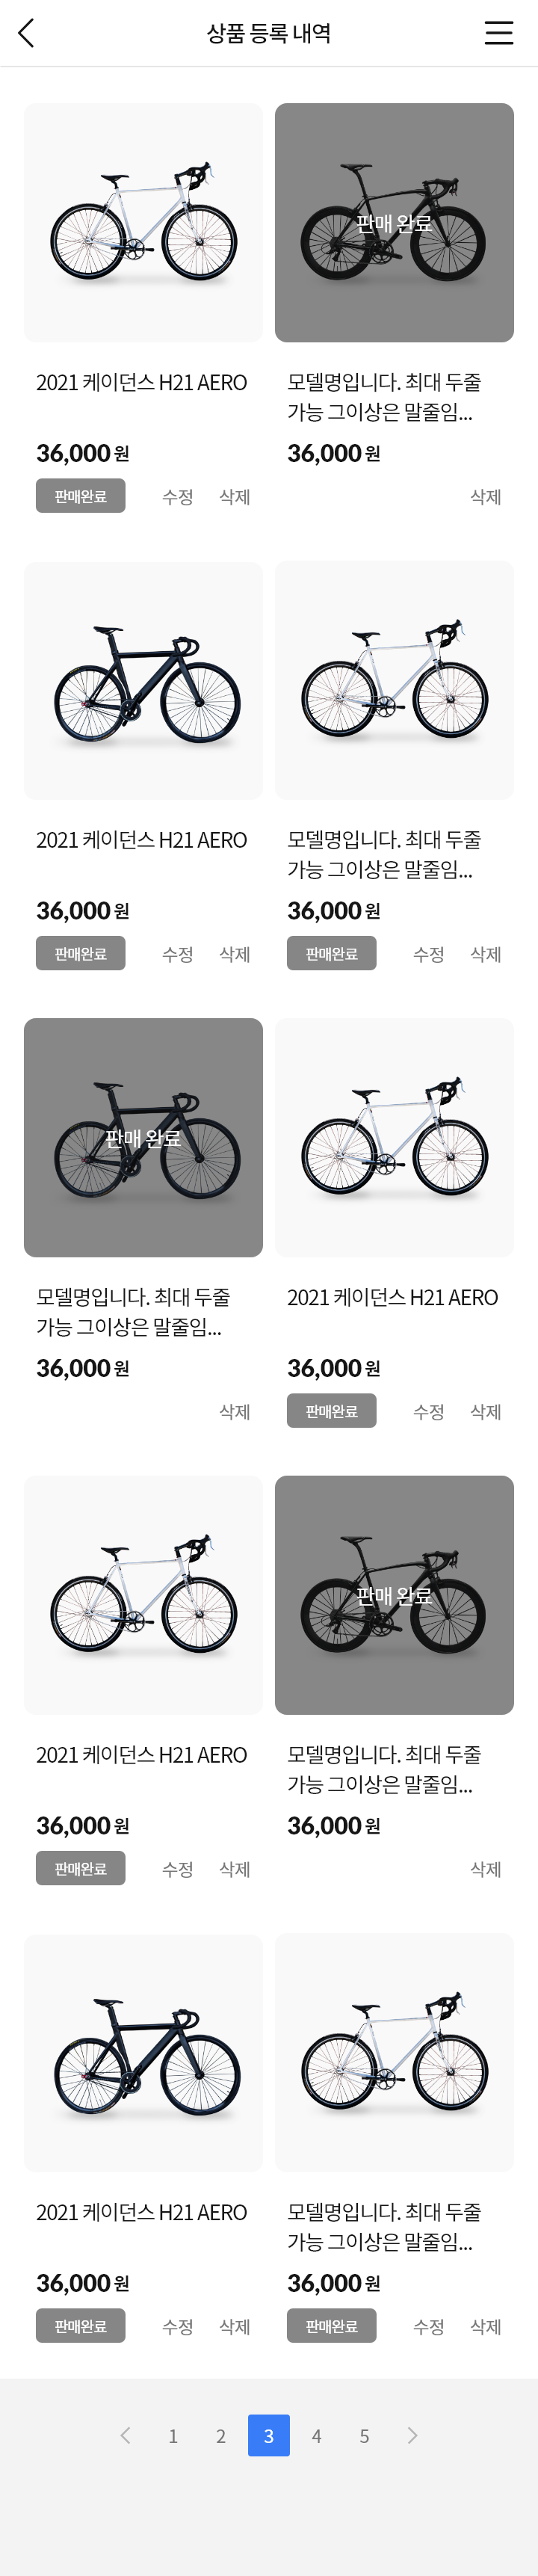Click 수정 for second-row left listing
This screenshot has width=538, height=2576.
click(178, 954)
